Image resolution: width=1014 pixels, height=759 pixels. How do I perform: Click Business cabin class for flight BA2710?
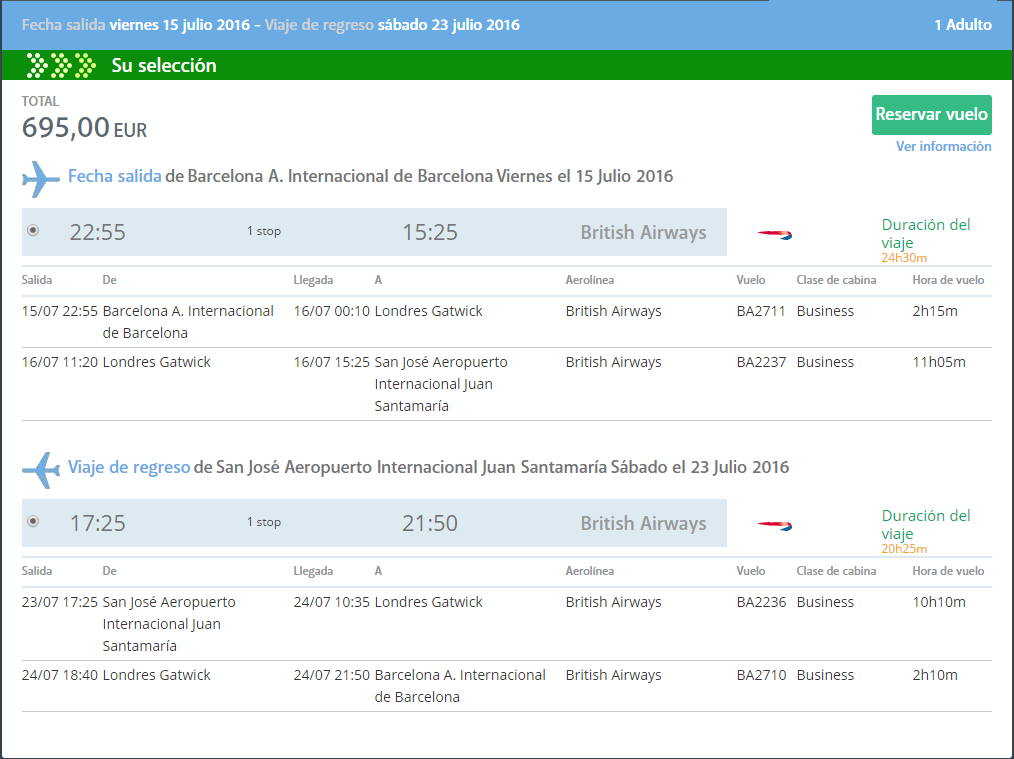pos(825,675)
